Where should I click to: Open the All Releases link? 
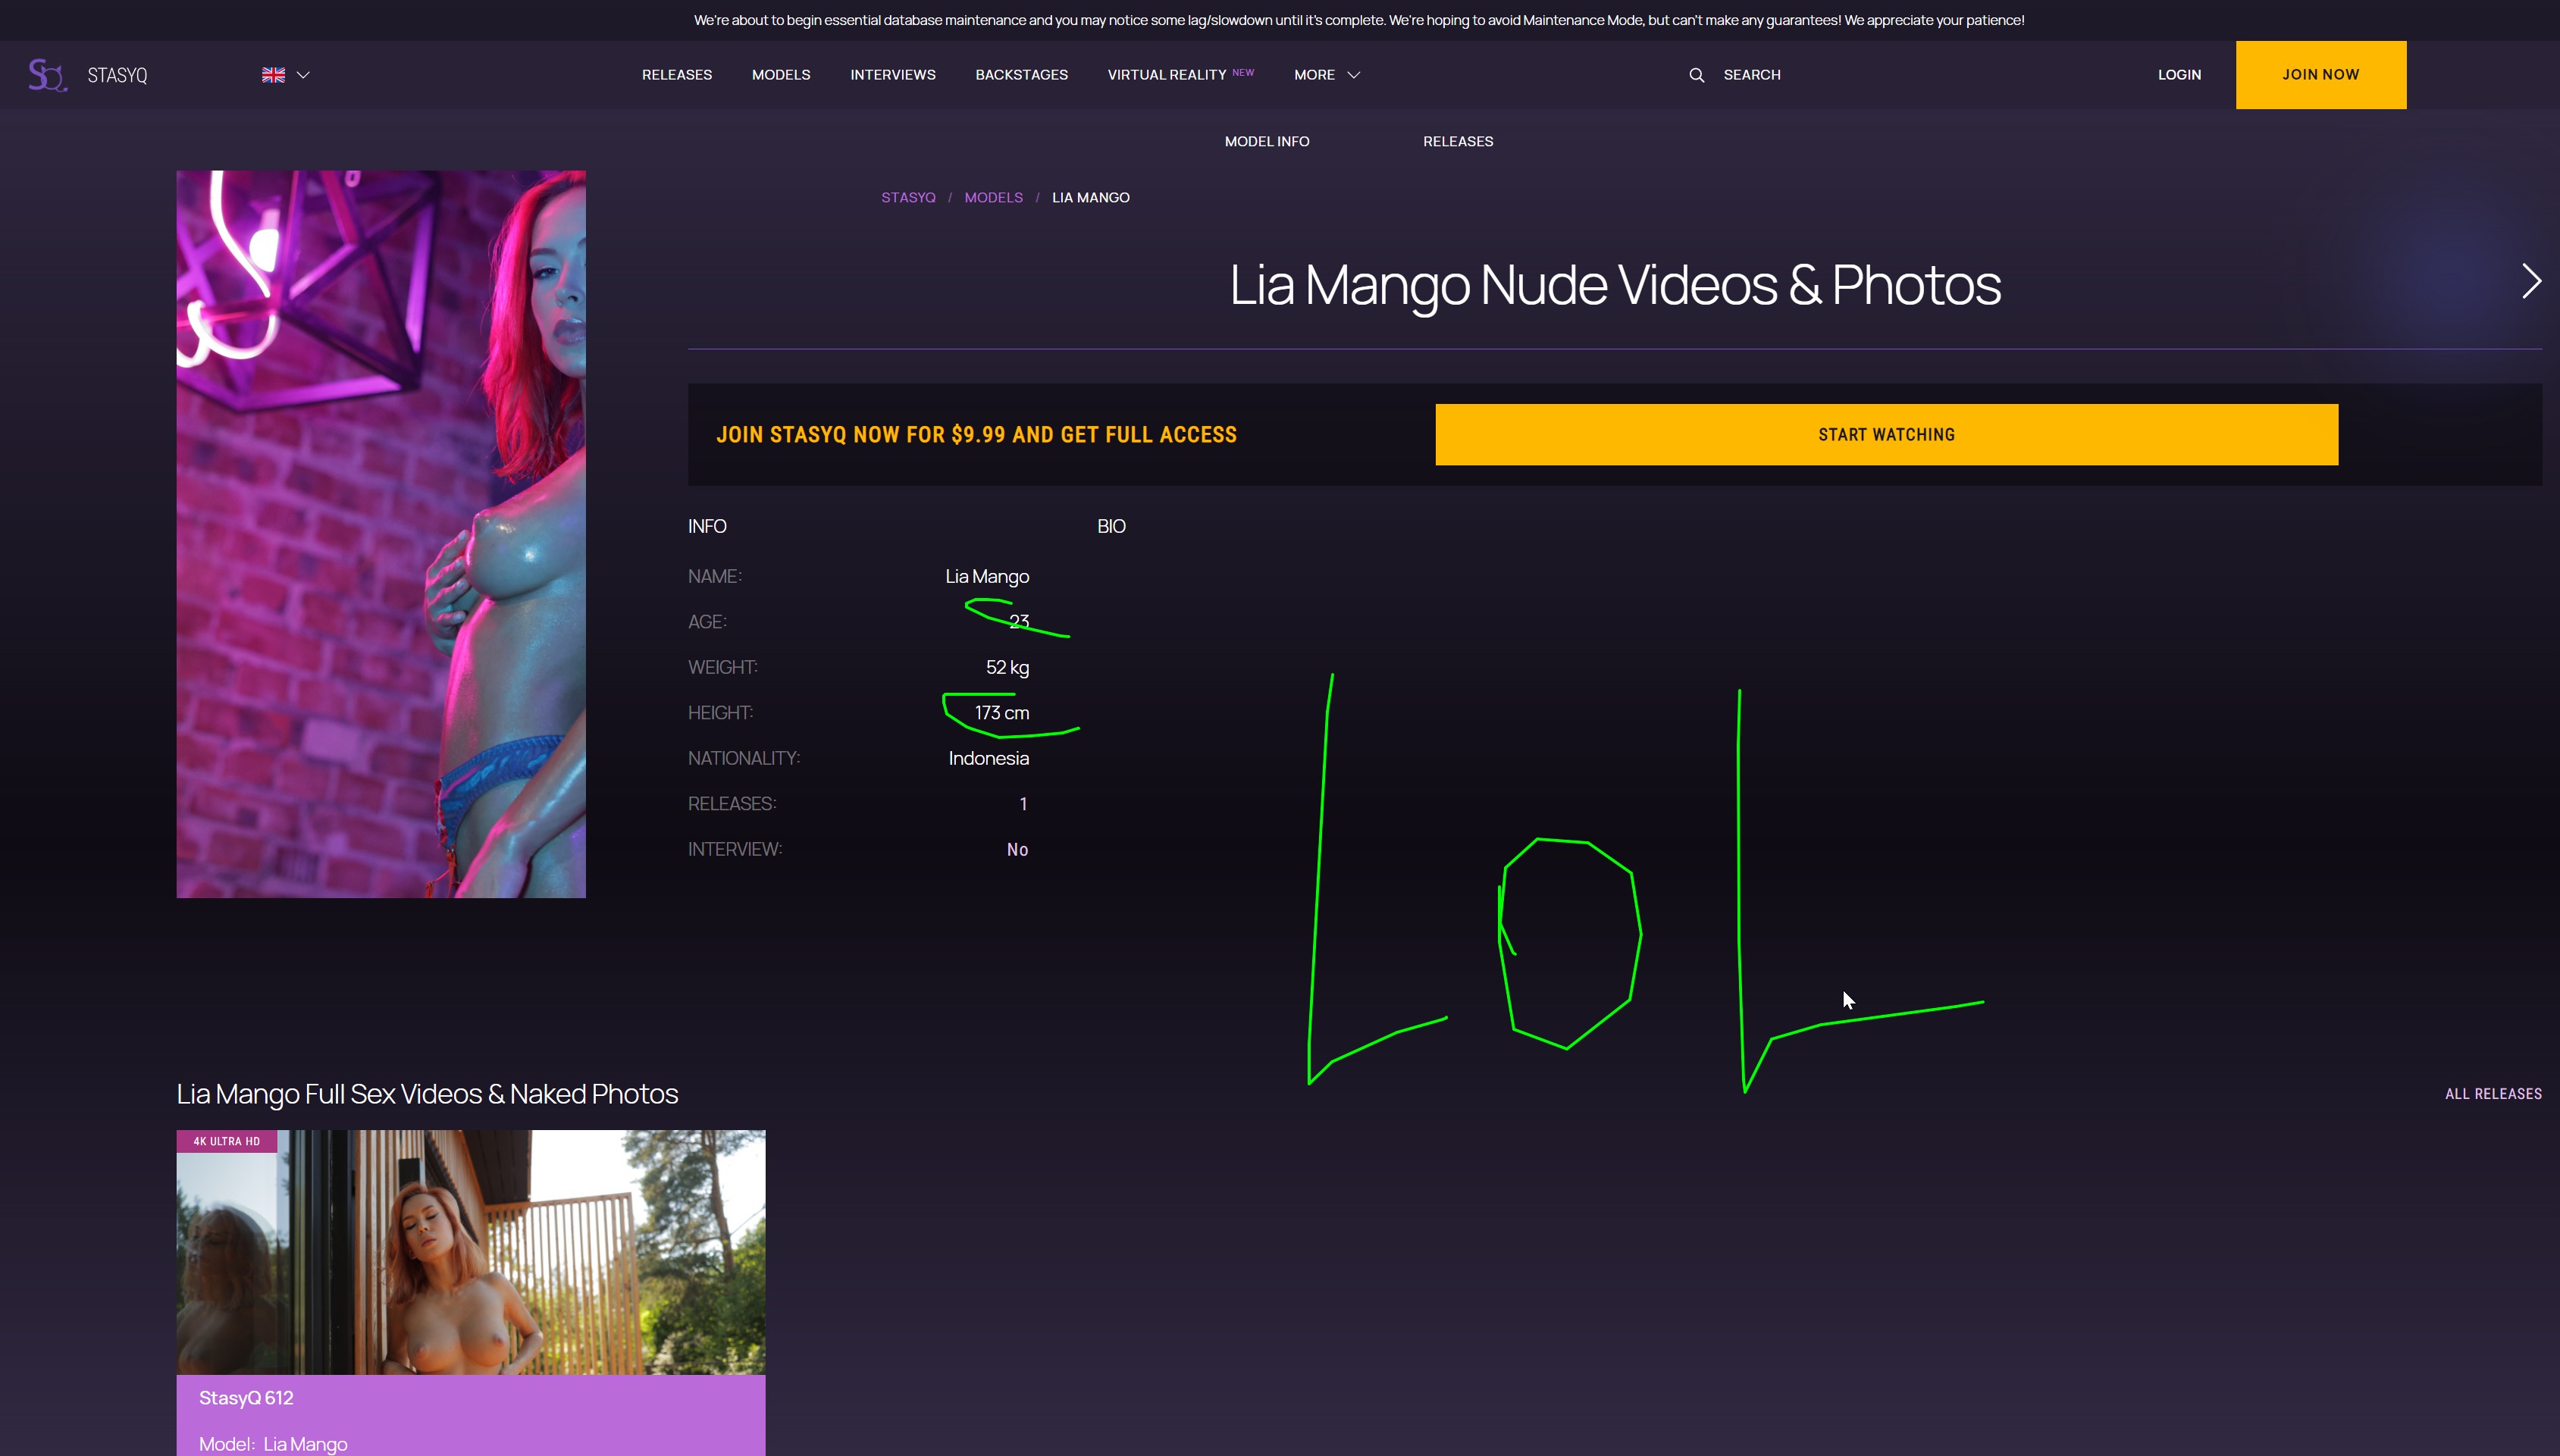click(2493, 1094)
